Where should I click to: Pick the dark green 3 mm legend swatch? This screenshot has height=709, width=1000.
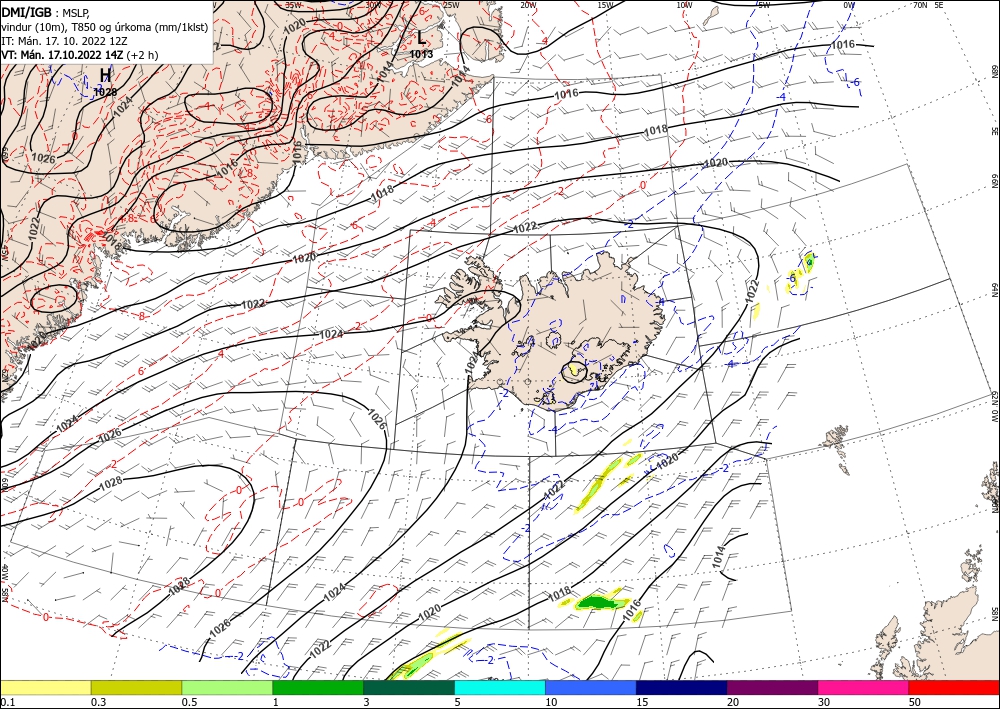tap(409, 687)
